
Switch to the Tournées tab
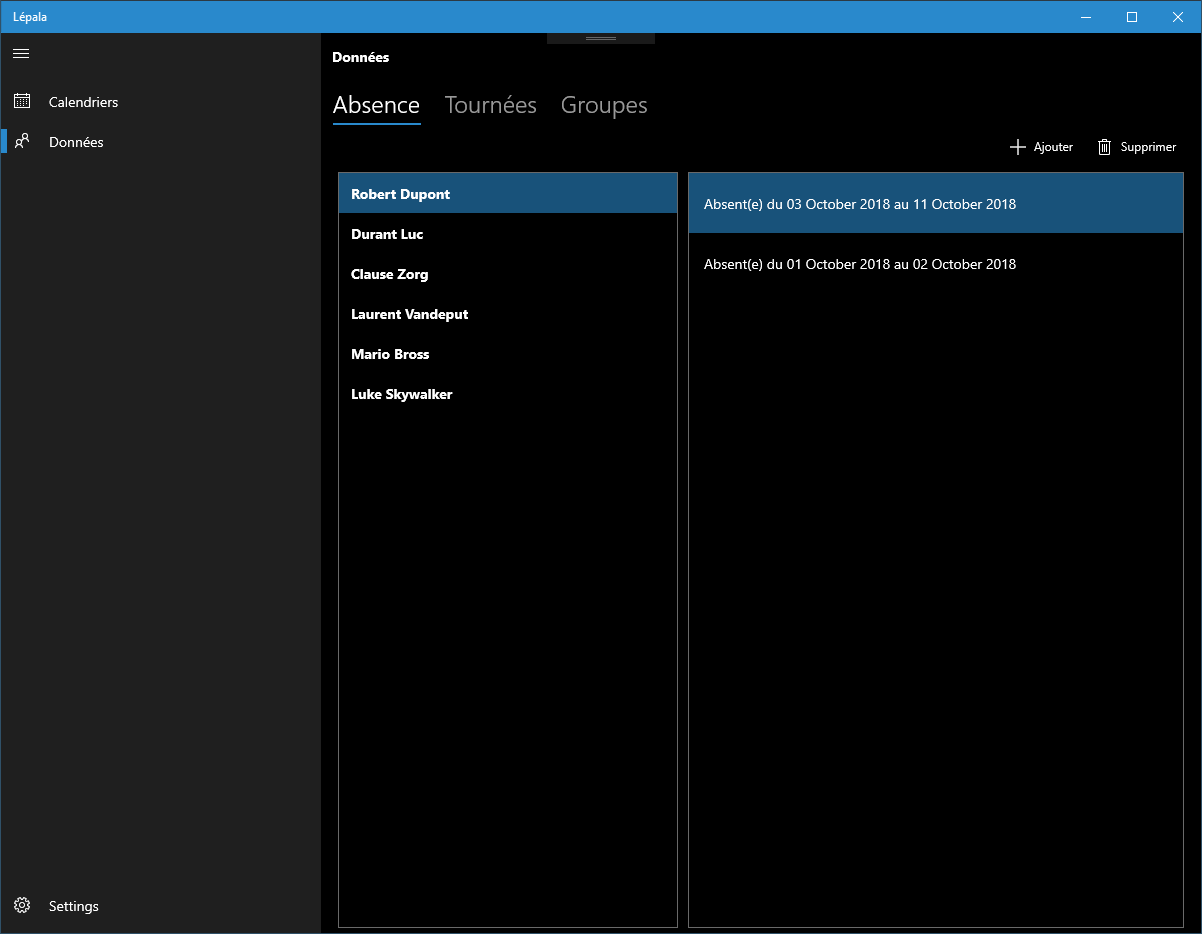point(490,105)
